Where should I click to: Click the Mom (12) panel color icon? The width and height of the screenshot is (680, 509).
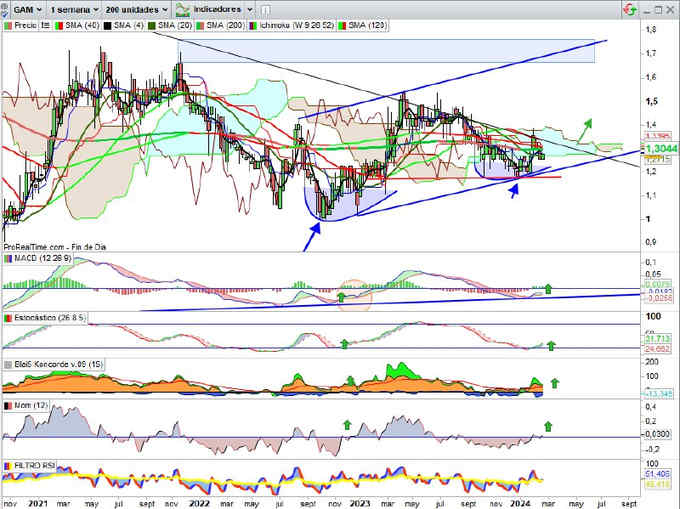[8, 406]
